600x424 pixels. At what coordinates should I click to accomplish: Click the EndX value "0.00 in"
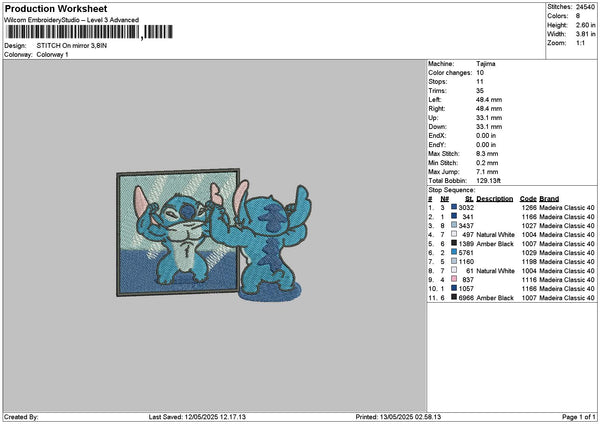click(486, 136)
